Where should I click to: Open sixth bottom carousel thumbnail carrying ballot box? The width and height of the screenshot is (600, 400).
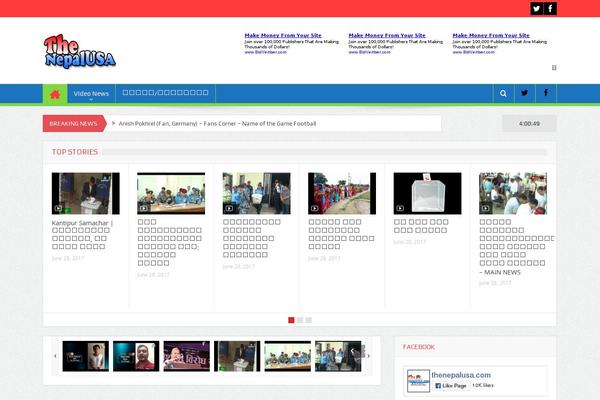338,356
